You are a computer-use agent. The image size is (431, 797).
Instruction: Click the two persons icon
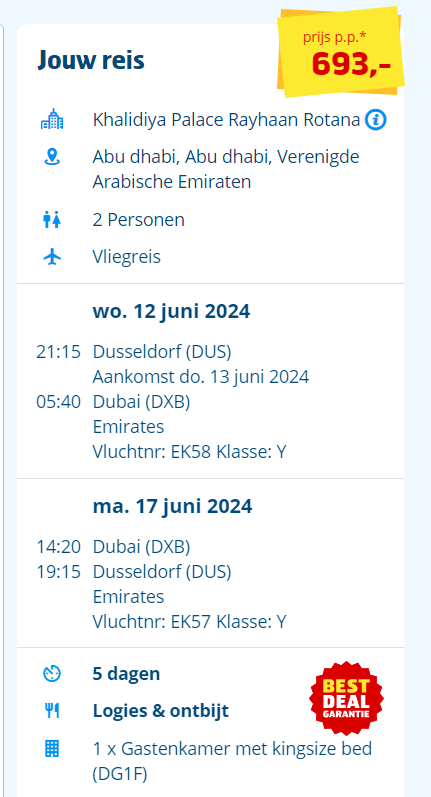[52, 220]
